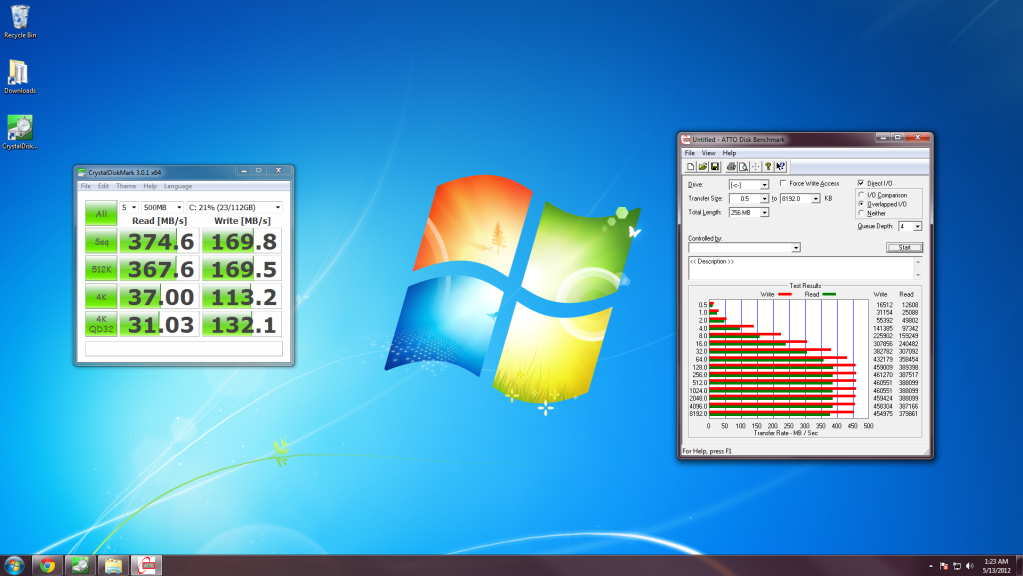Click the move crosshair icon in ATTO toolbar

(x=756, y=167)
